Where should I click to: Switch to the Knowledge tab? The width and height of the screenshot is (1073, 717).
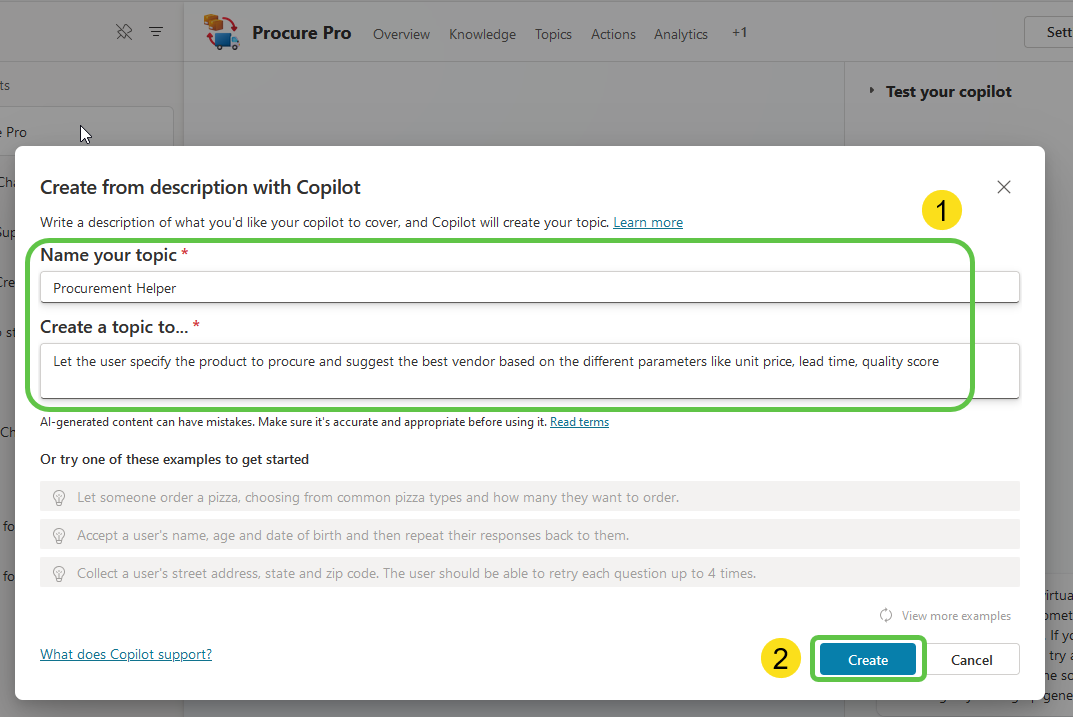(482, 34)
